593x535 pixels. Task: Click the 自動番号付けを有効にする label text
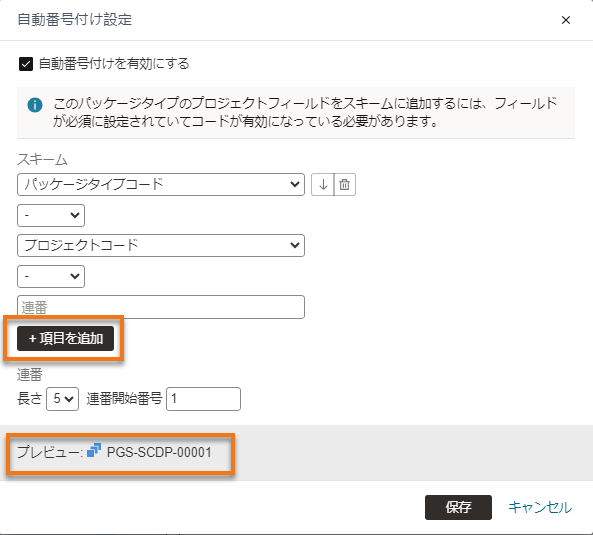point(114,64)
